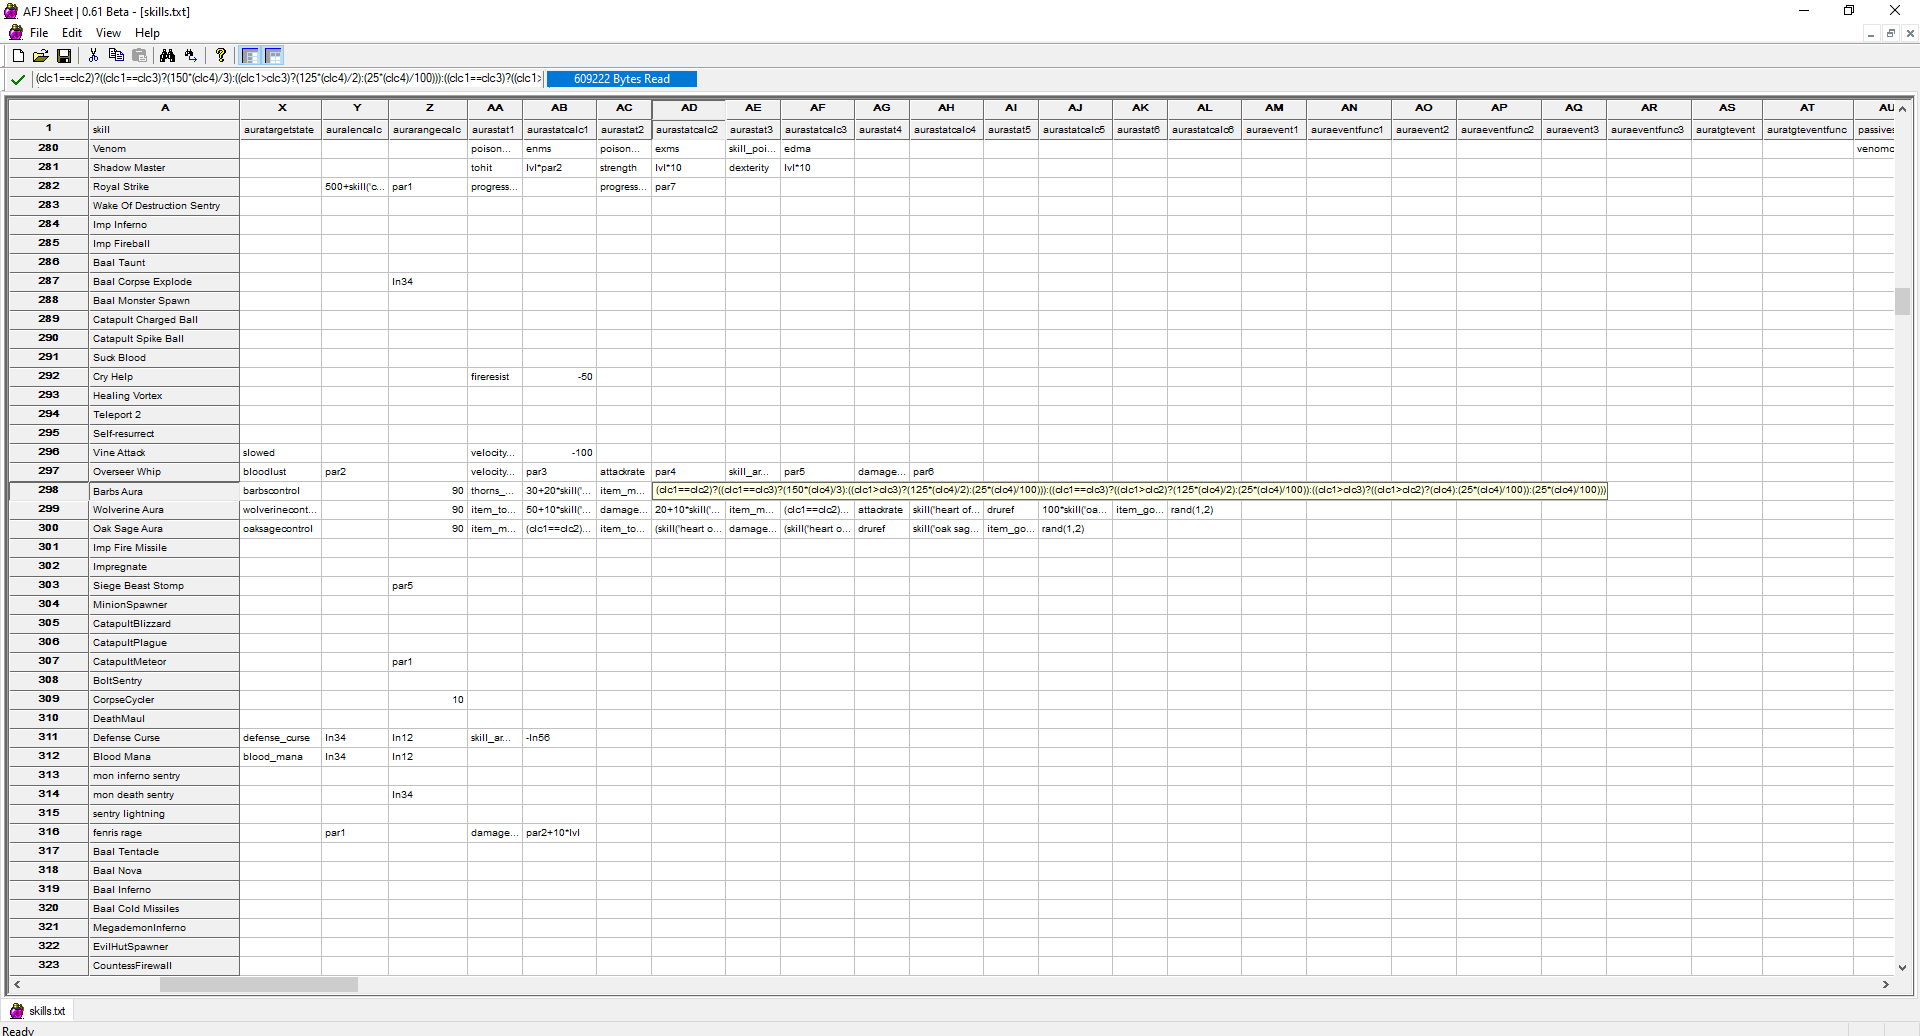Image resolution: width=1920 pixels, height=1036 pixels.
Task: Cut selection using the scissors icon
Action: point(93,56)
